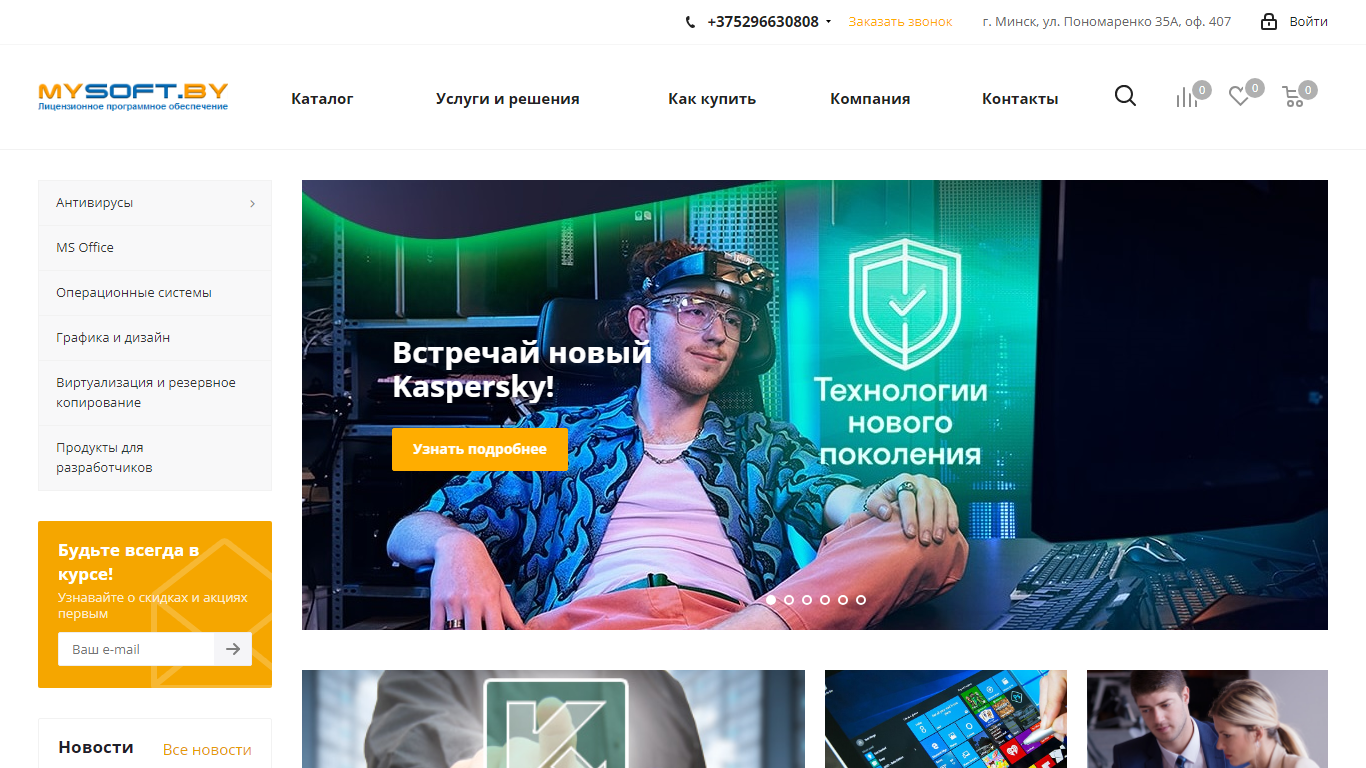This screenshot has width=1366, height=768.
Task: Select the second banner slide dot
Action: 789,600
